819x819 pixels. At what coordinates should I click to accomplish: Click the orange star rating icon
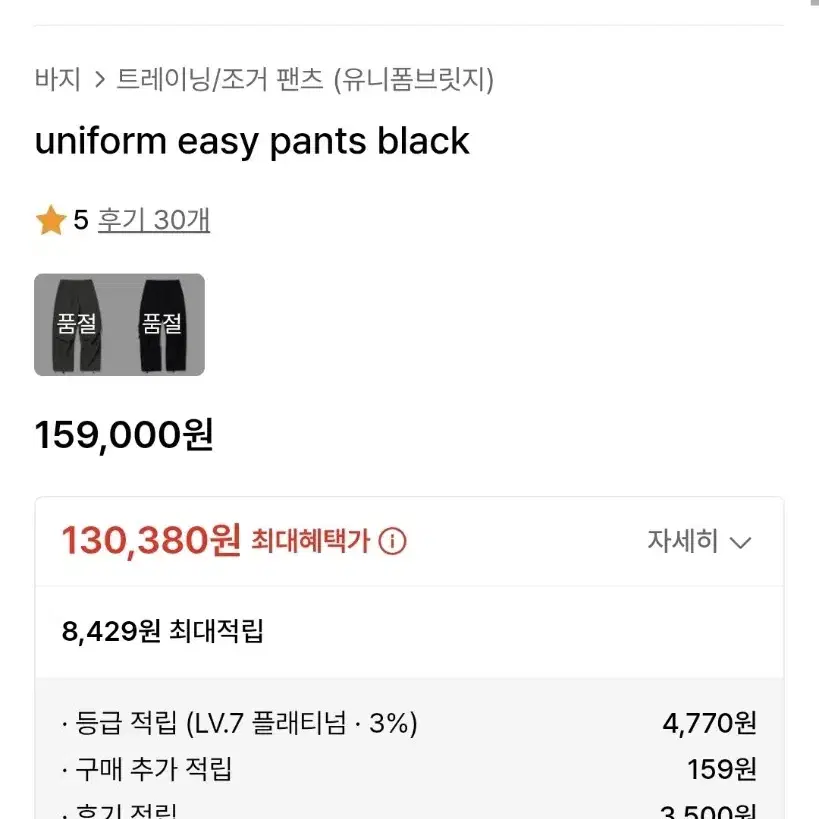[x=51, y=220]
